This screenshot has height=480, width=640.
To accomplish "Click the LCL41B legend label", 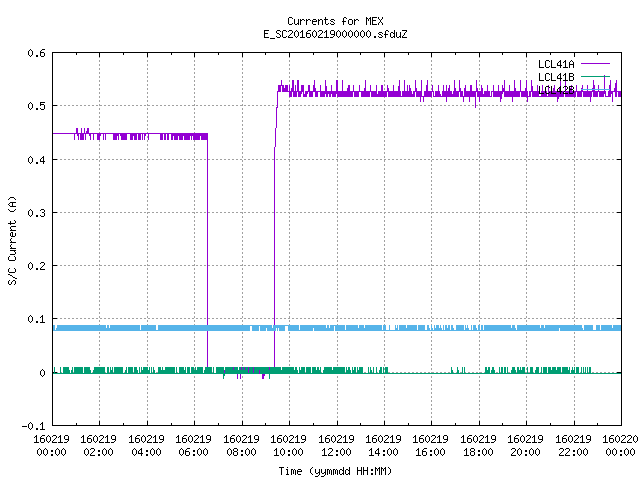I will coord(556,77).
